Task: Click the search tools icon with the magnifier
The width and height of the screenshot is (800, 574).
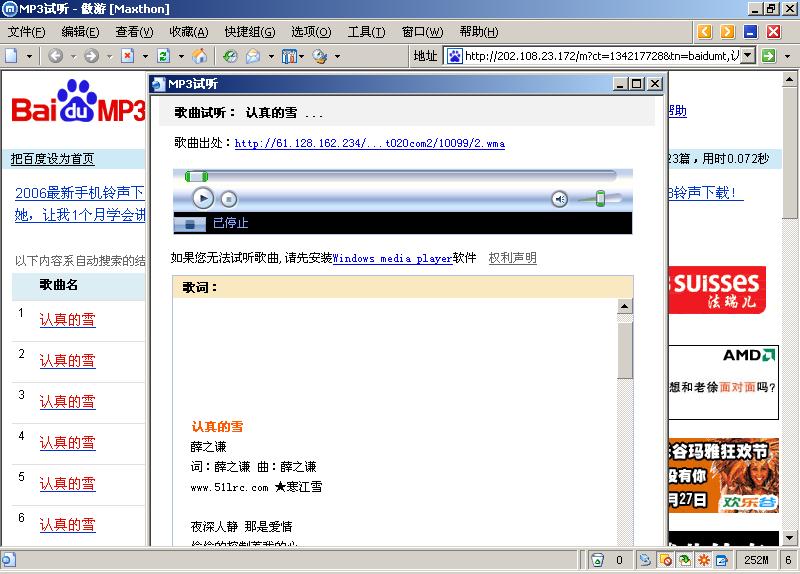Action: point(320,56)
